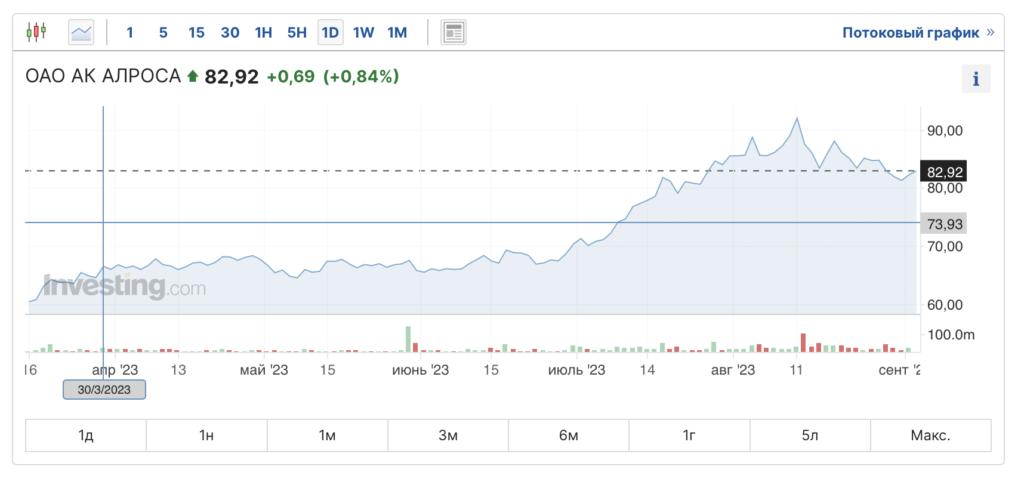The image size is (1024, 482).
Task: Click the black 82,92 axis price label
Action: tap(943, 172)
